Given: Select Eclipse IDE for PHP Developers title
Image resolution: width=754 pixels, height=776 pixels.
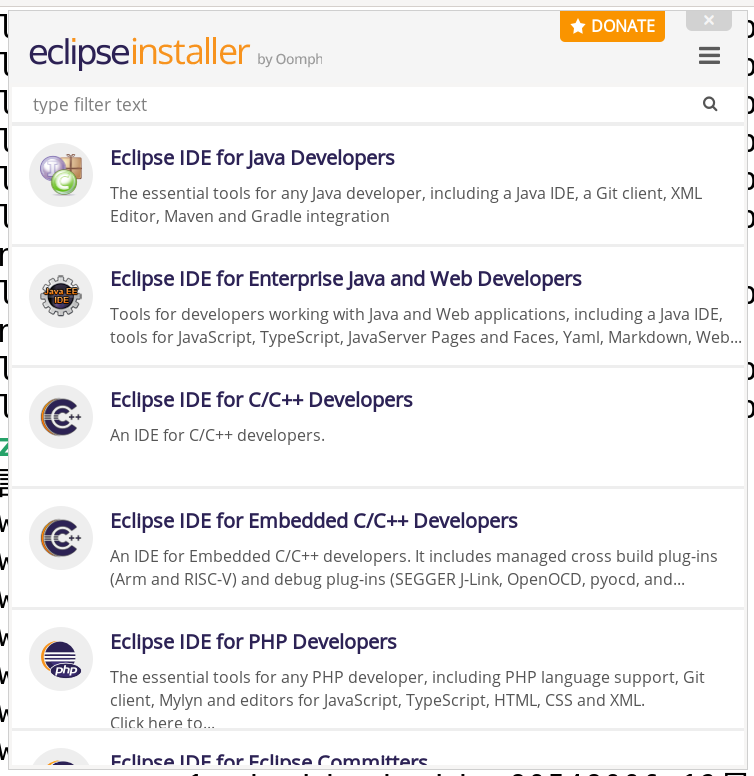Looking at the screenshot, I should 253,642.
